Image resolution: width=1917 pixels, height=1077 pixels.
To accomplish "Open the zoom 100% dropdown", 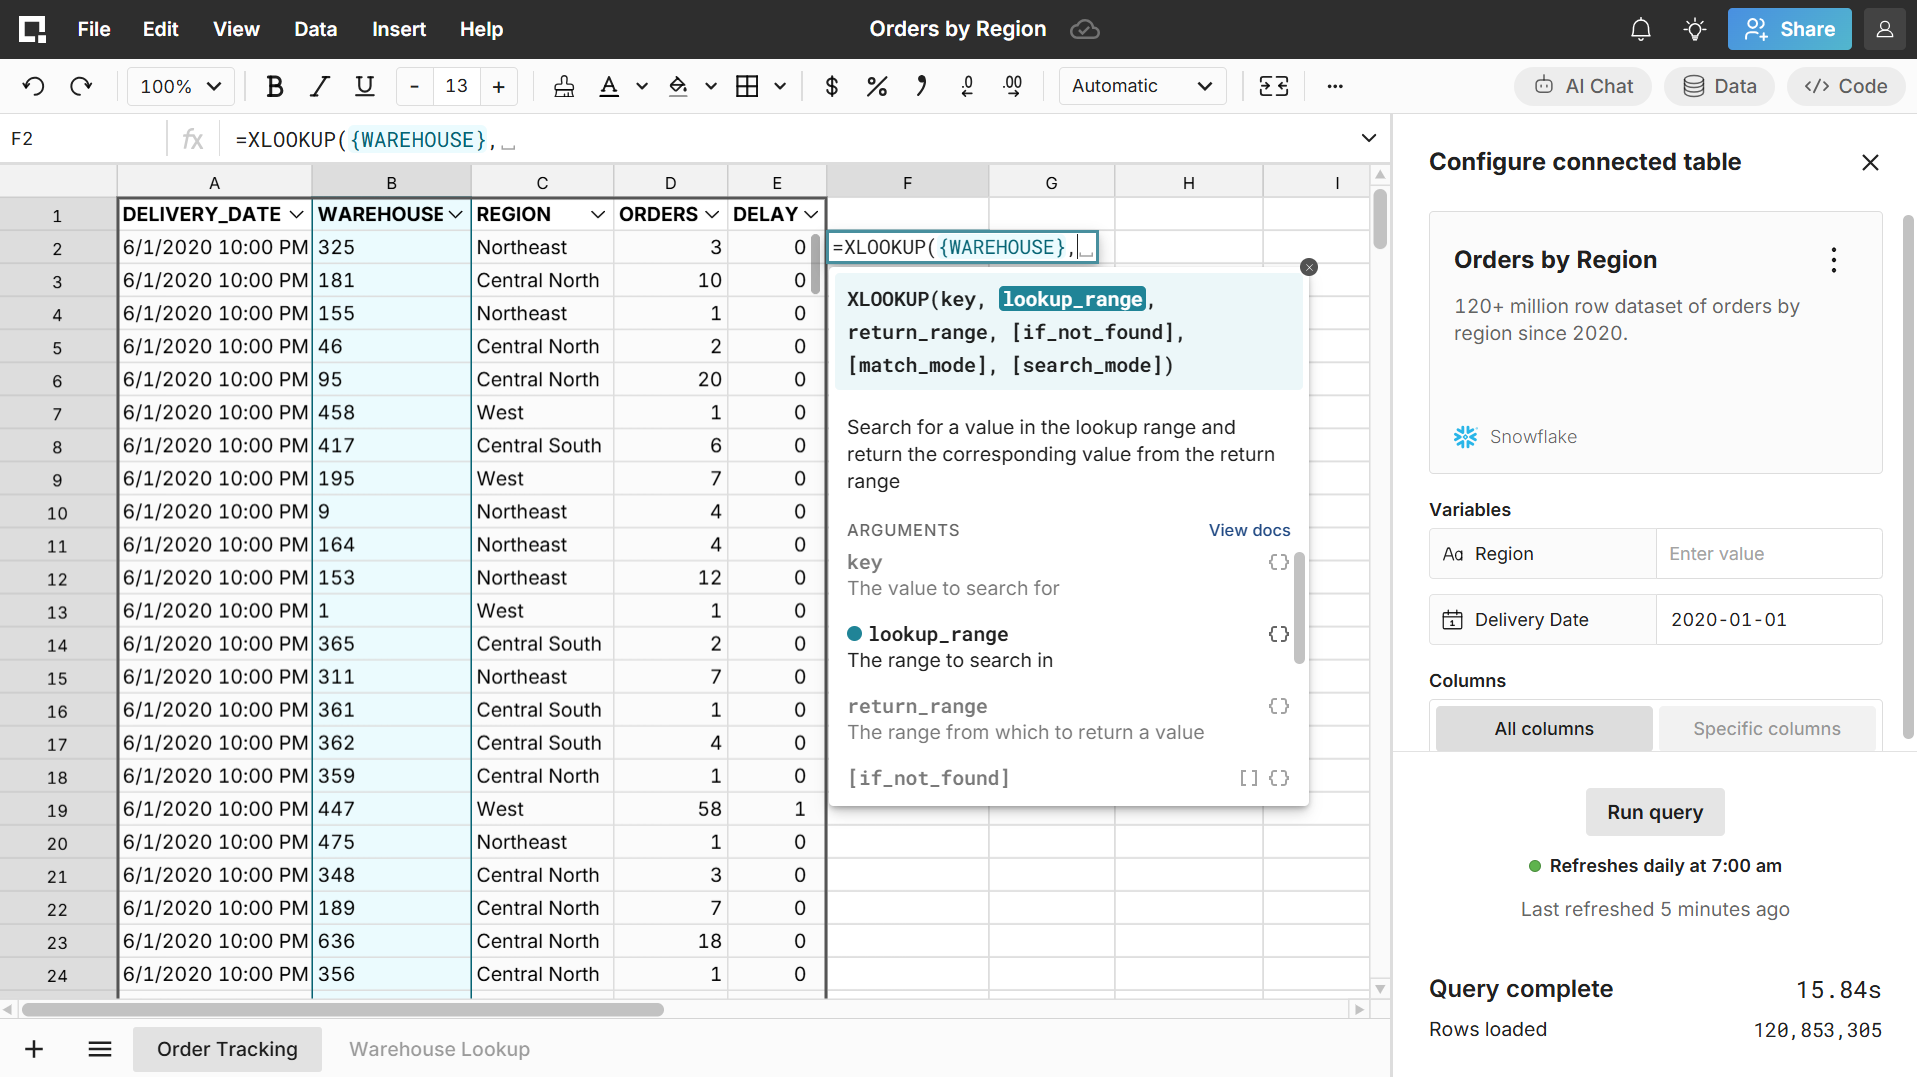I will (180, 86).
